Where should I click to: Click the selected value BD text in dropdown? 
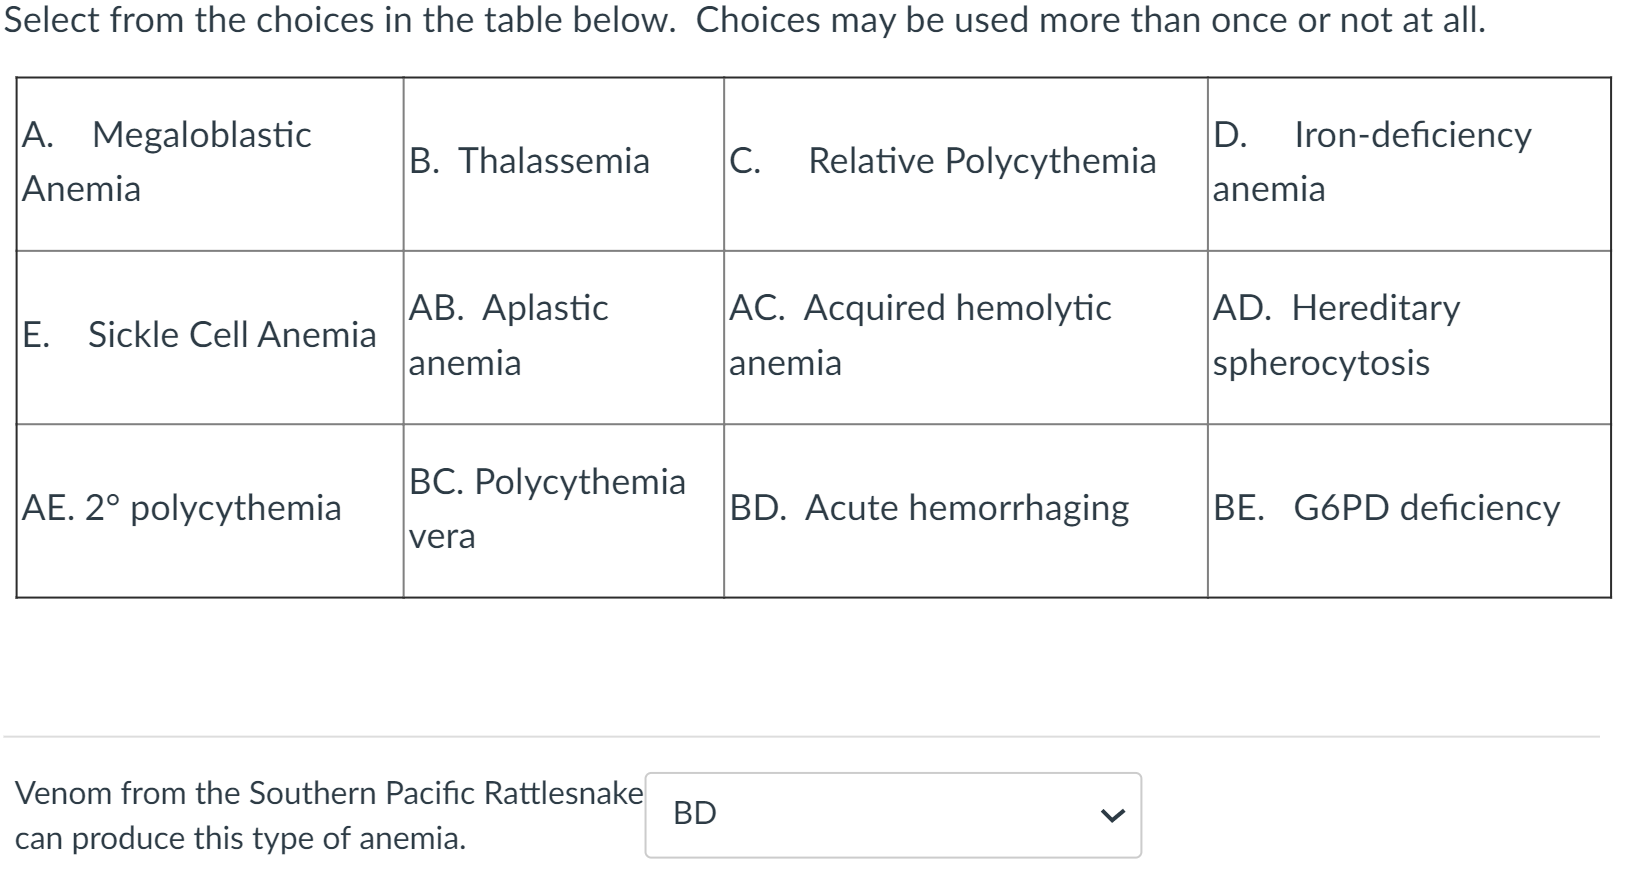695,814
